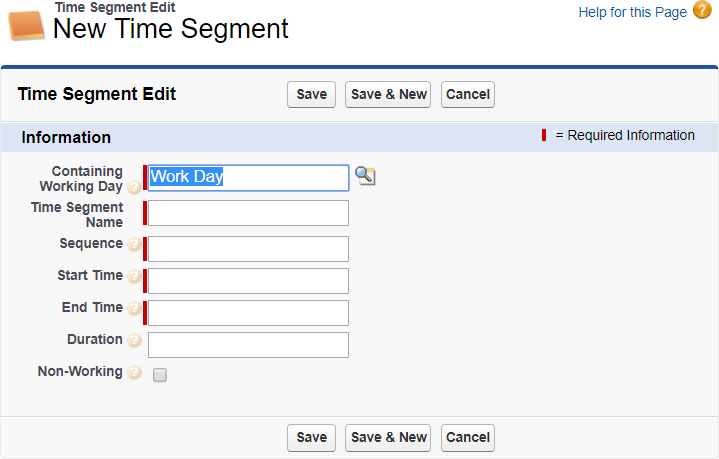Click the bottom Cancel button

point(467,437)
